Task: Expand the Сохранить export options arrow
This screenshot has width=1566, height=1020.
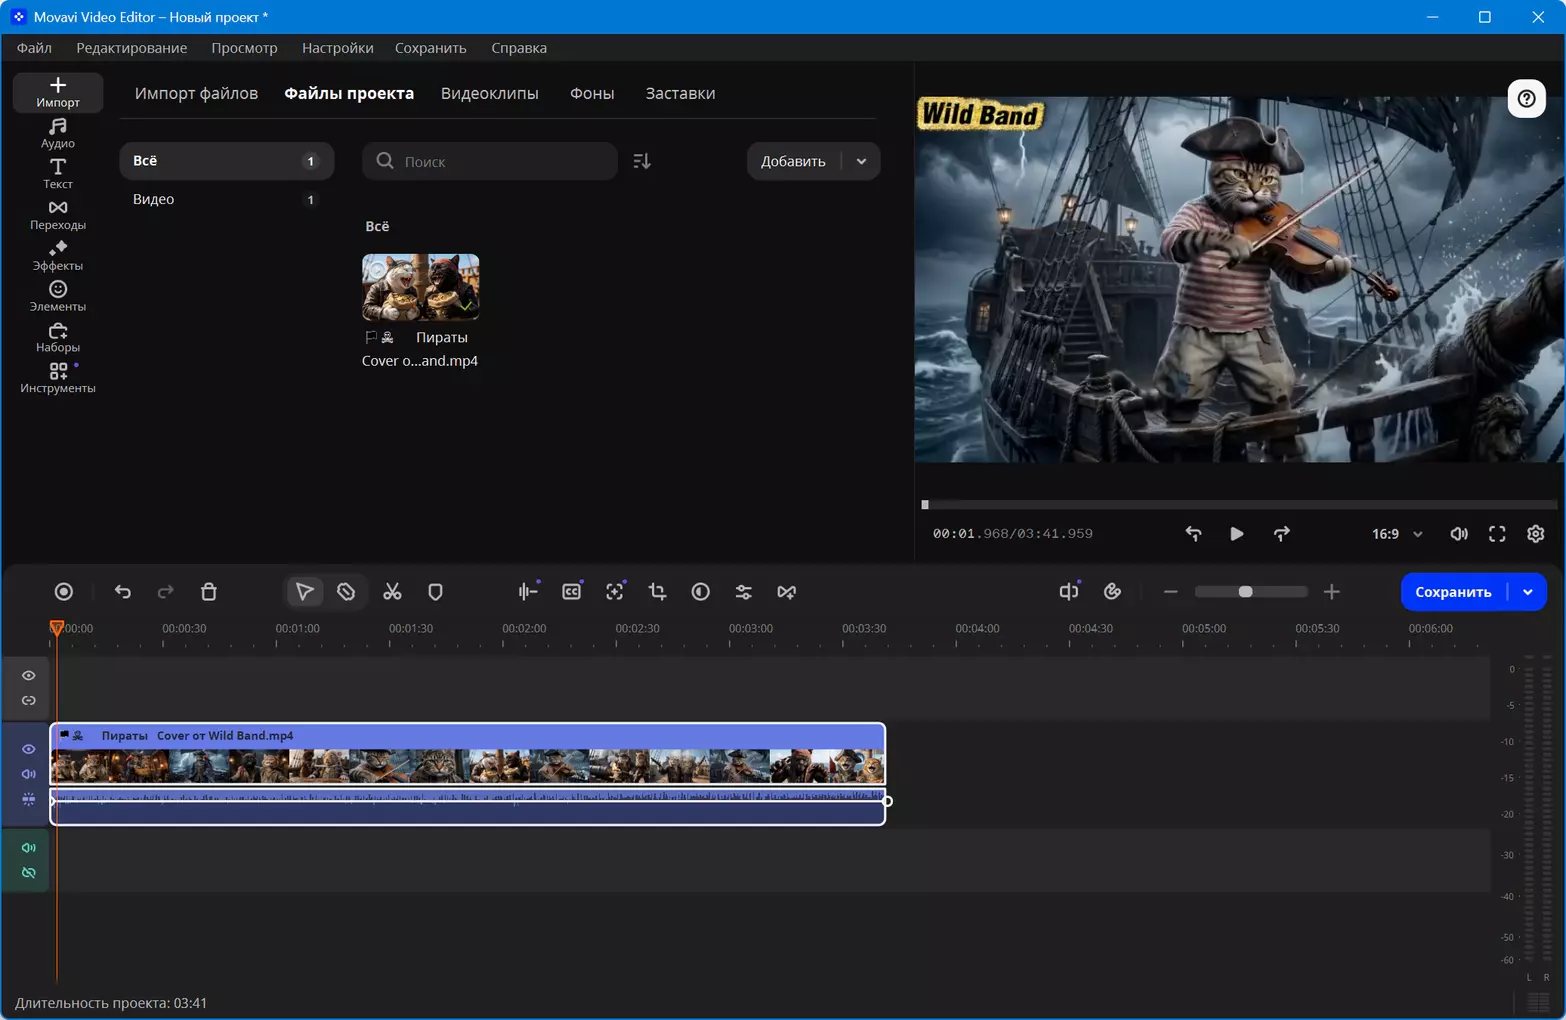Action: (1528, 592)
